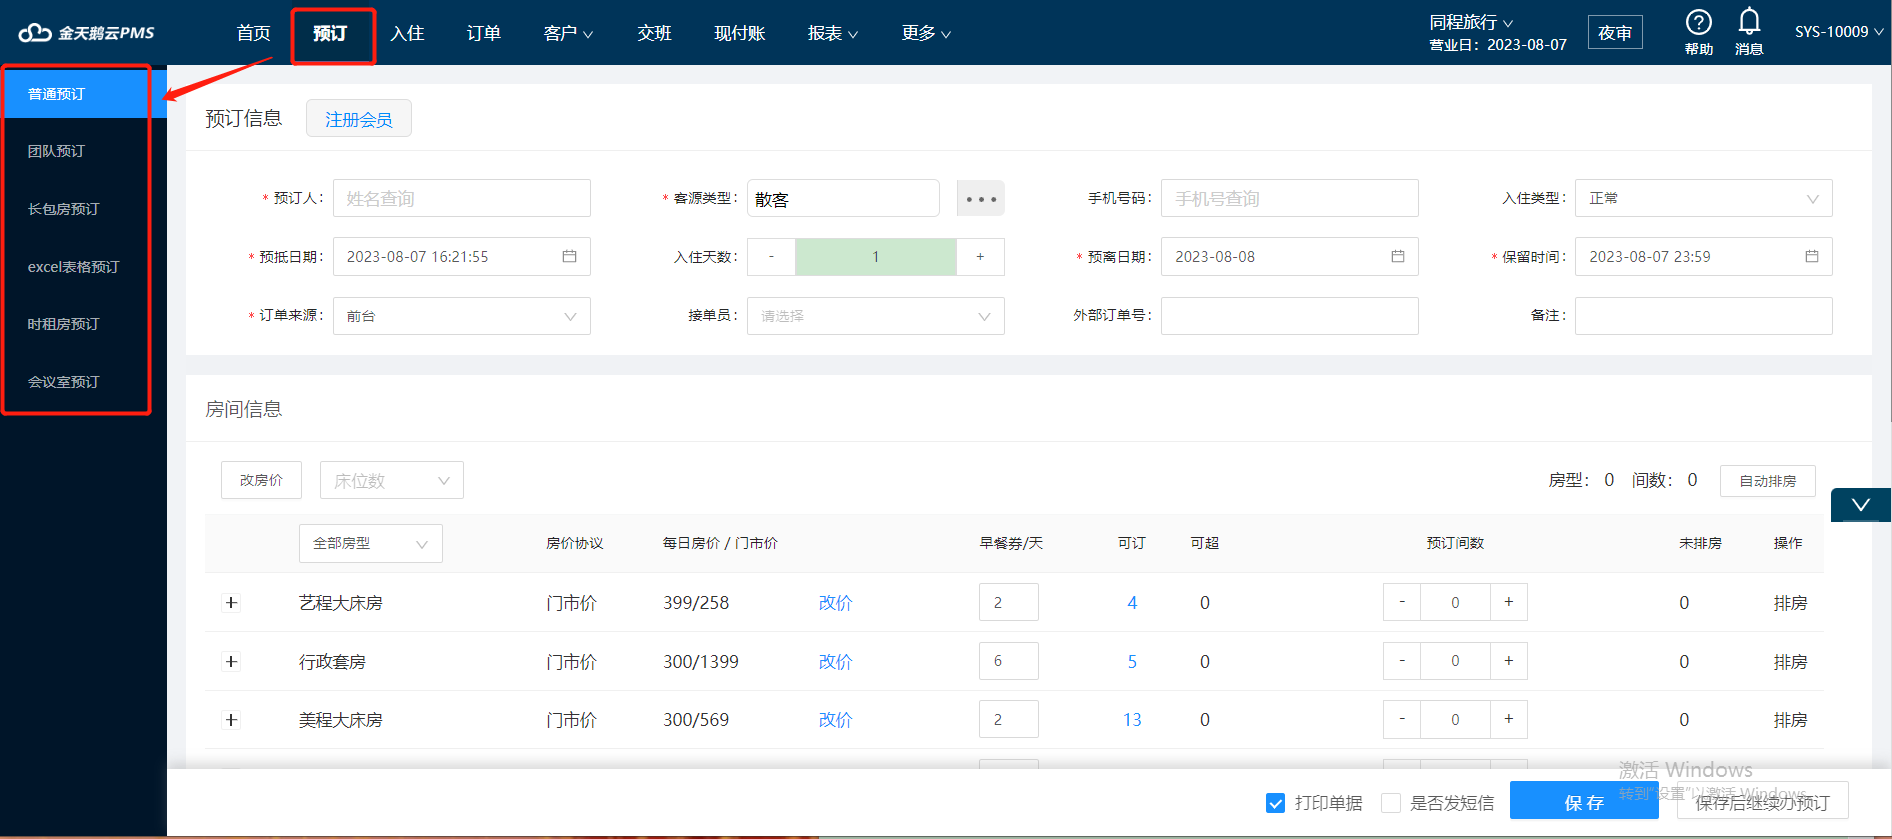Decrease stay nights with minus button
Image resolution: width=1892 pixels, height=839 pixels.
771,257
